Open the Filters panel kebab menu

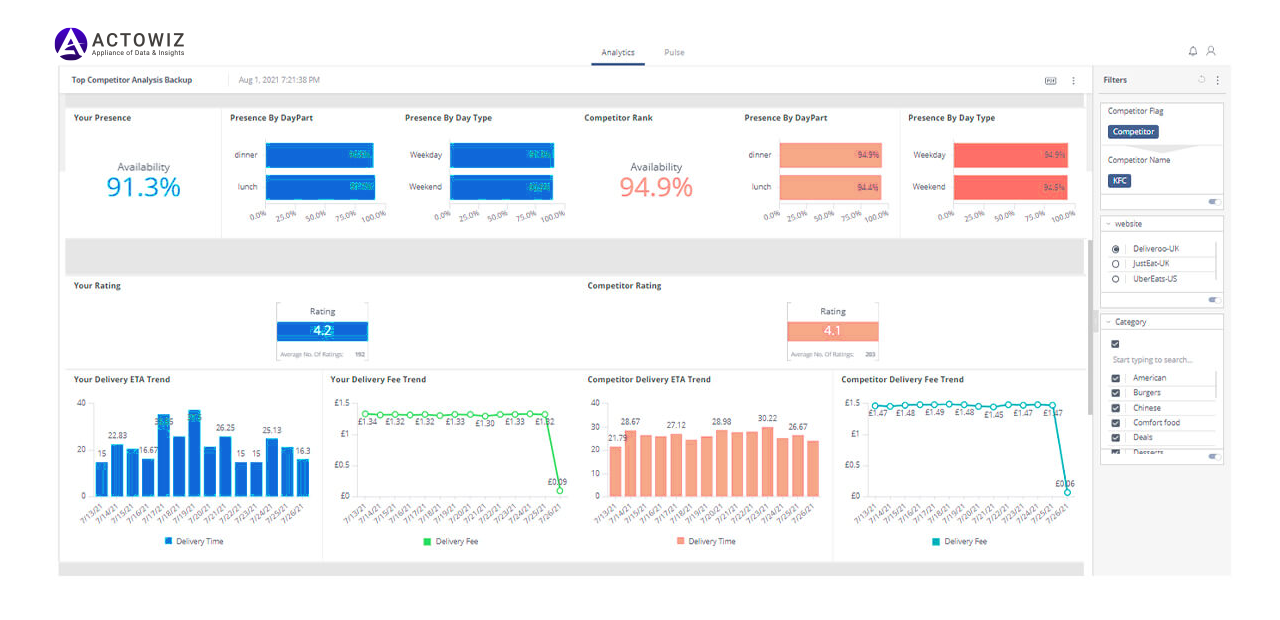point(1217,80)
